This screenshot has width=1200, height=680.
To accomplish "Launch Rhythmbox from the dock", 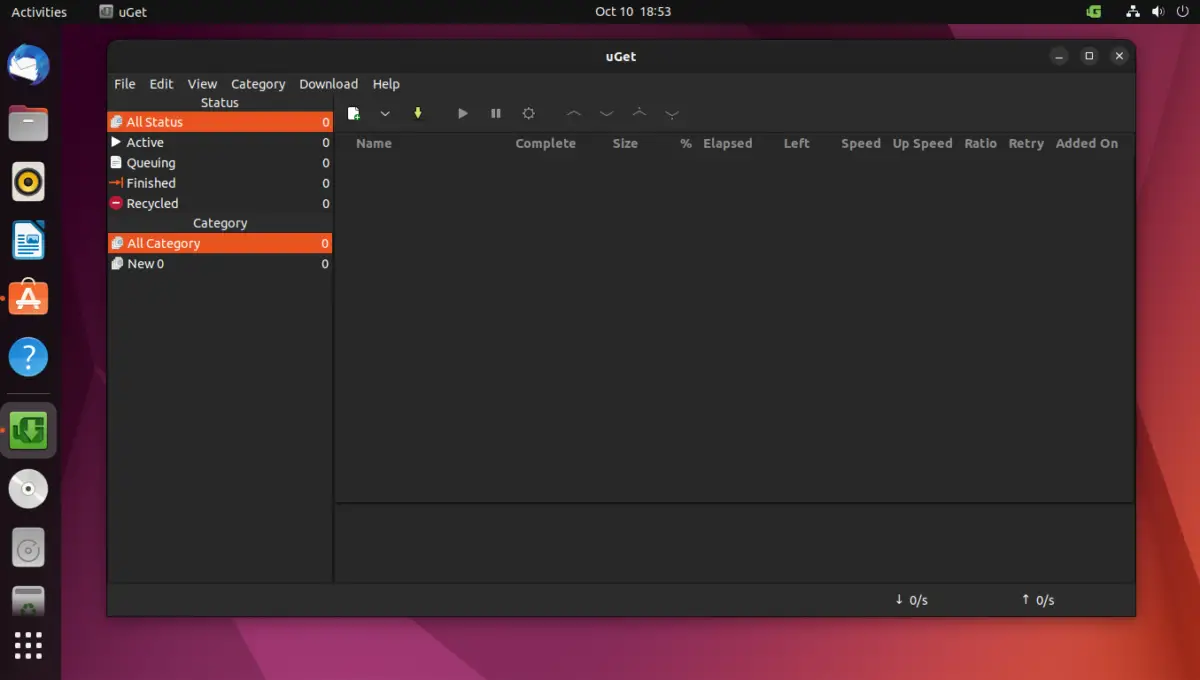I will (29, 182).
